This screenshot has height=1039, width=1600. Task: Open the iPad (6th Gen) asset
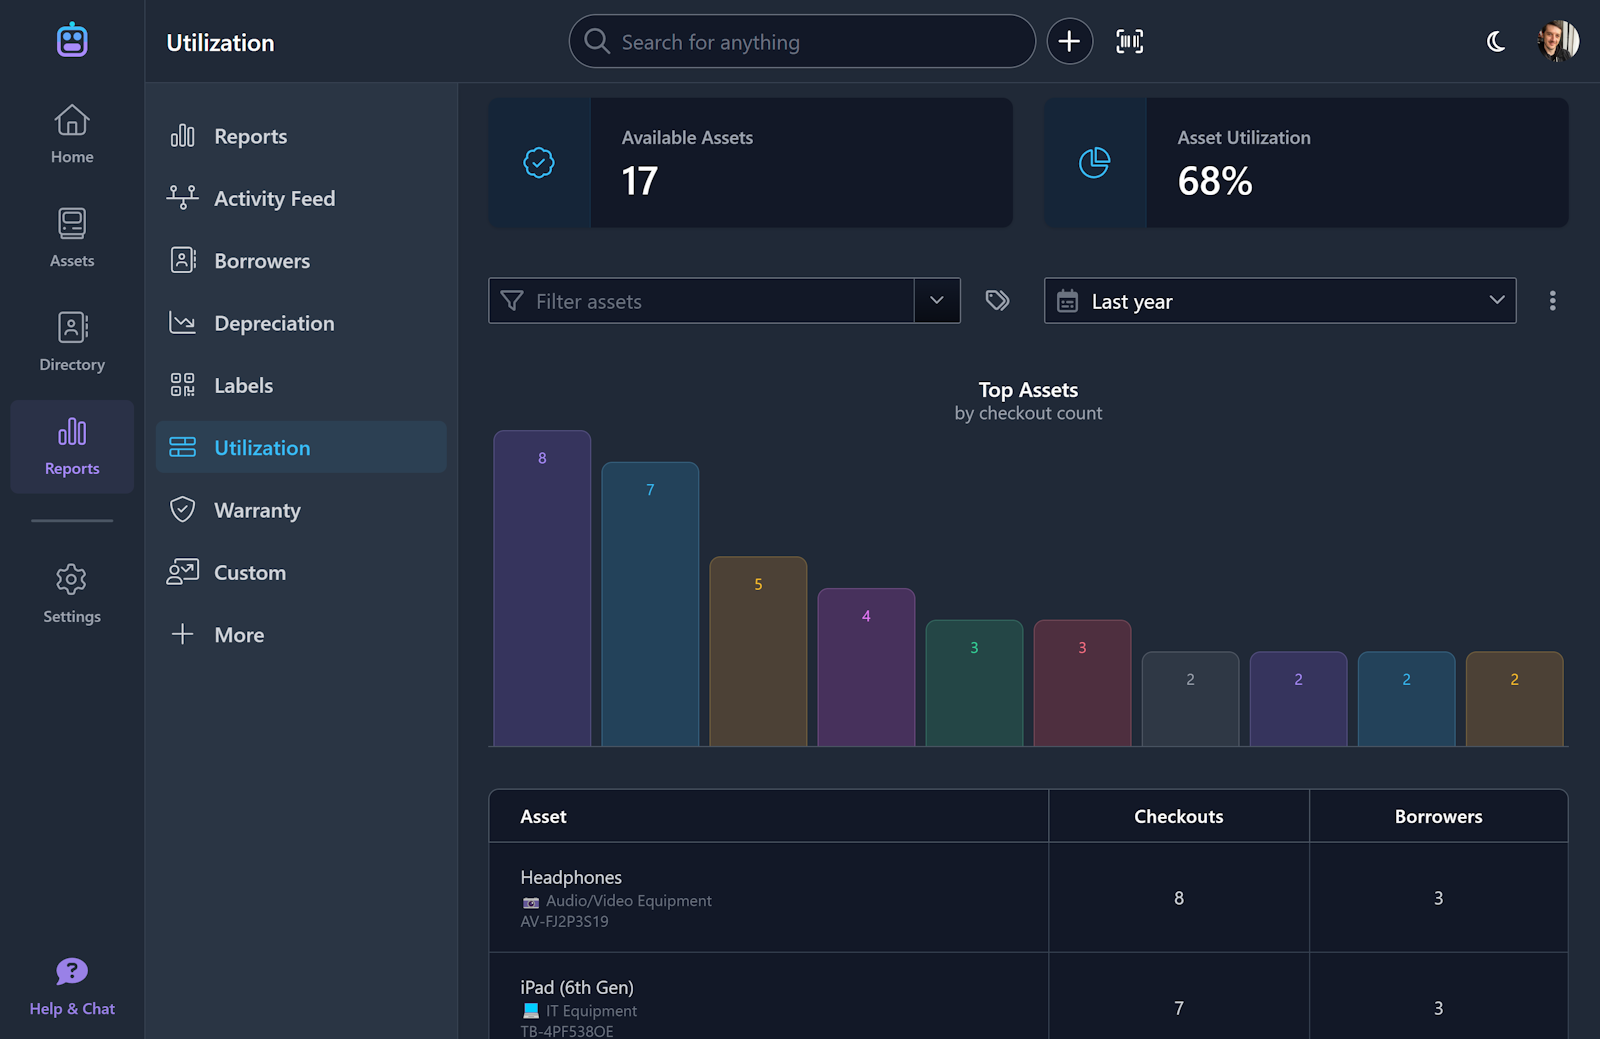click(x=1028, y=996)
